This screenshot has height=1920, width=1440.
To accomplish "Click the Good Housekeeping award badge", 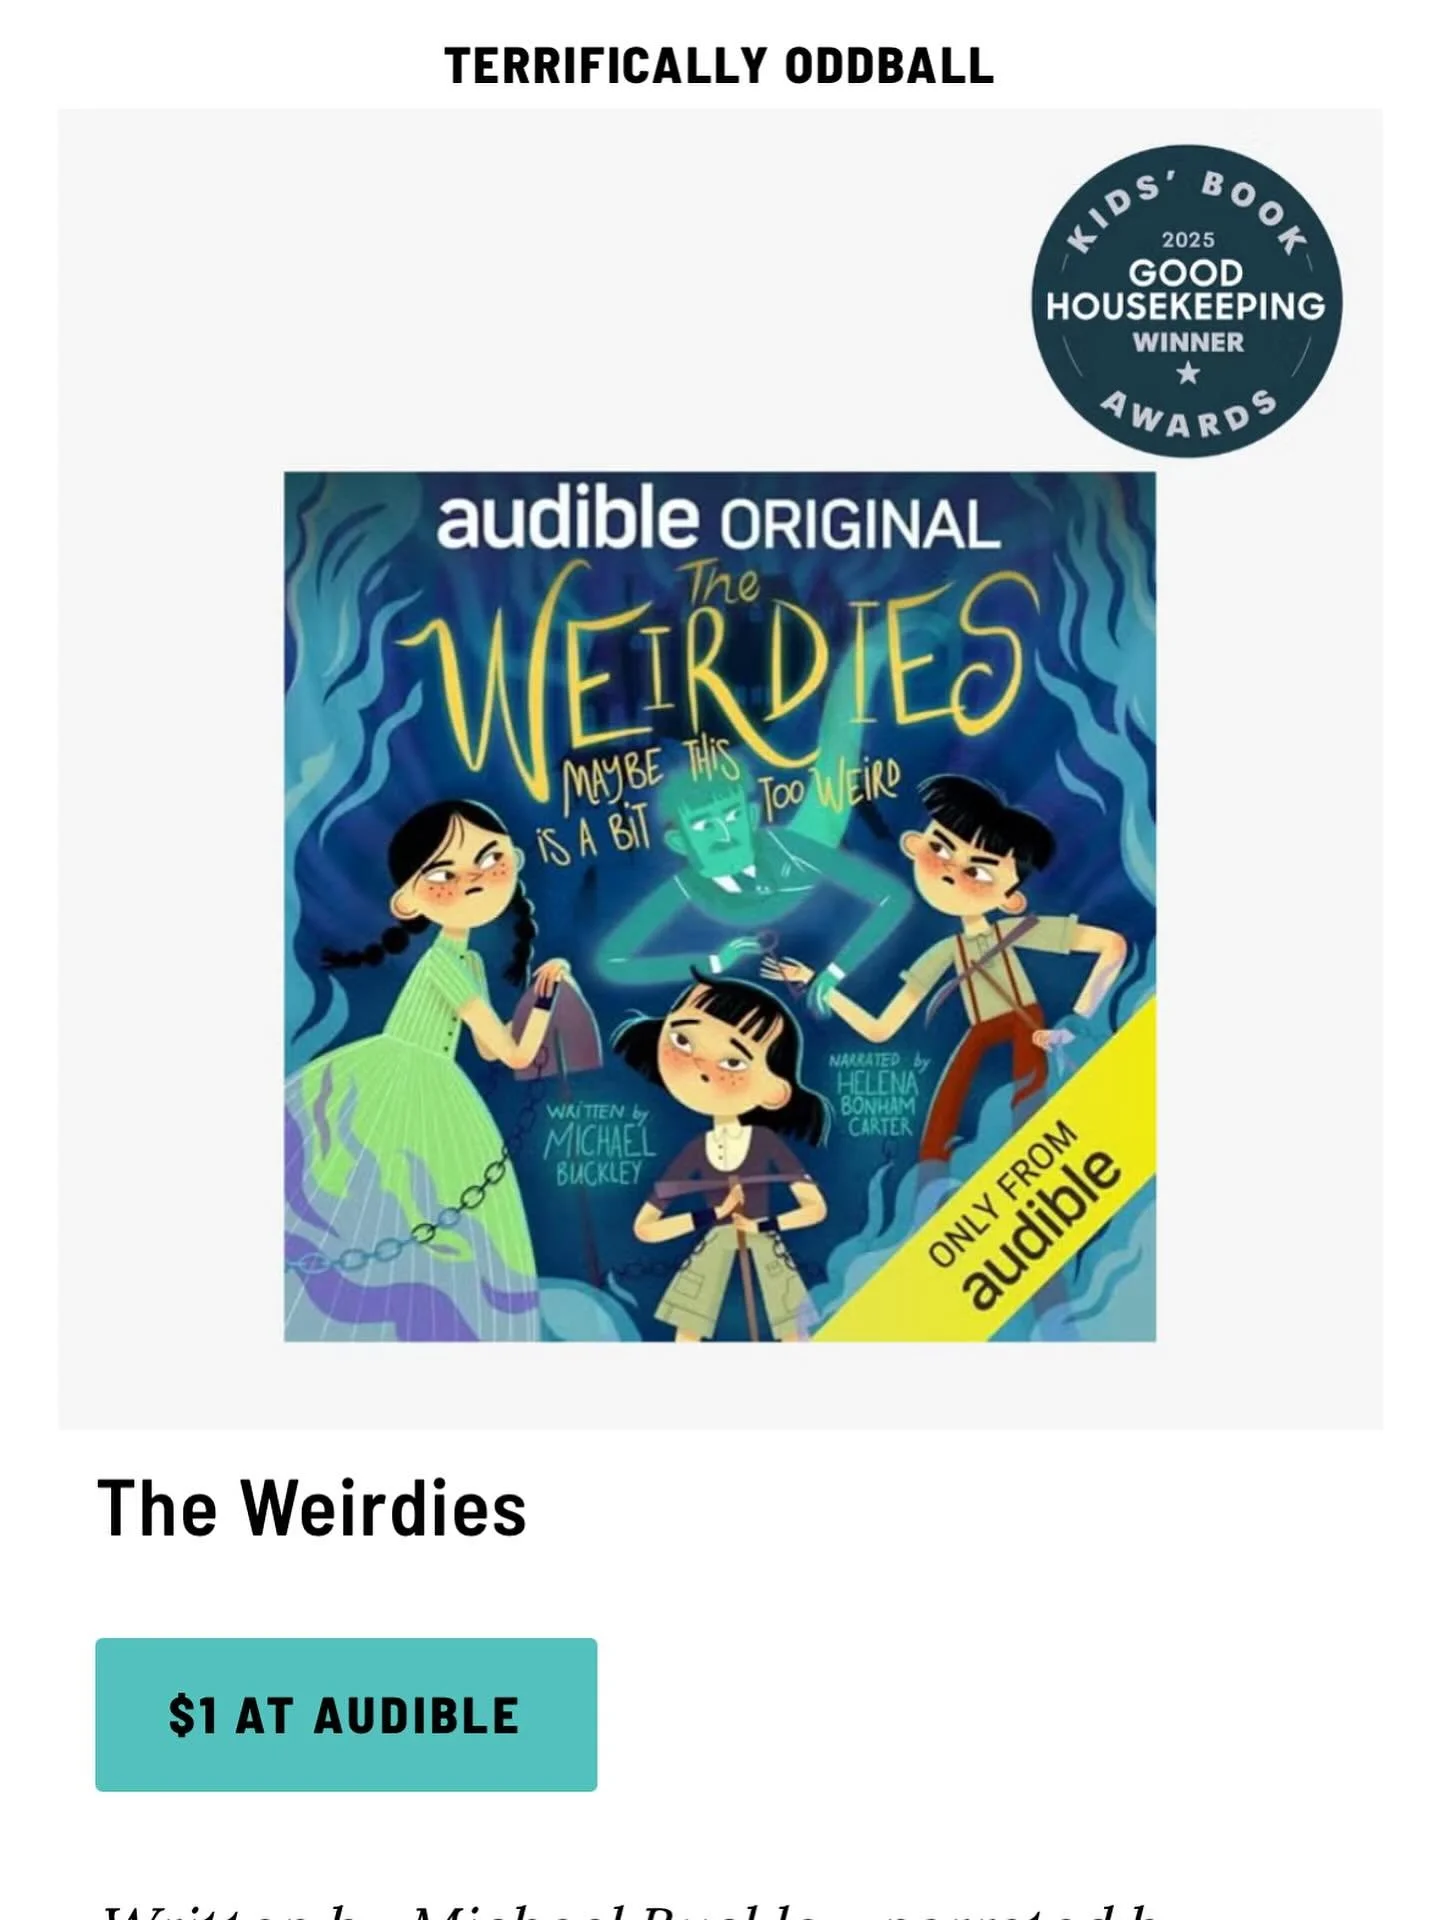I will tap(1186, 301).
